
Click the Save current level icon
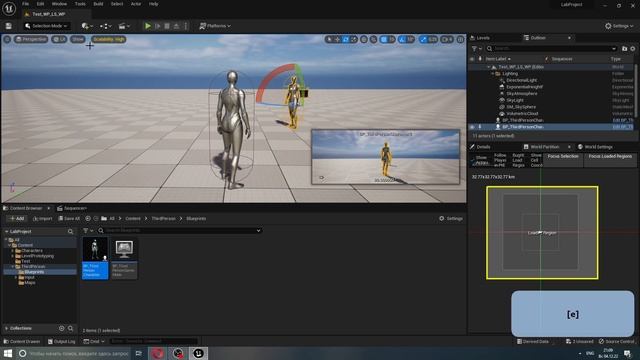[8, 26]
